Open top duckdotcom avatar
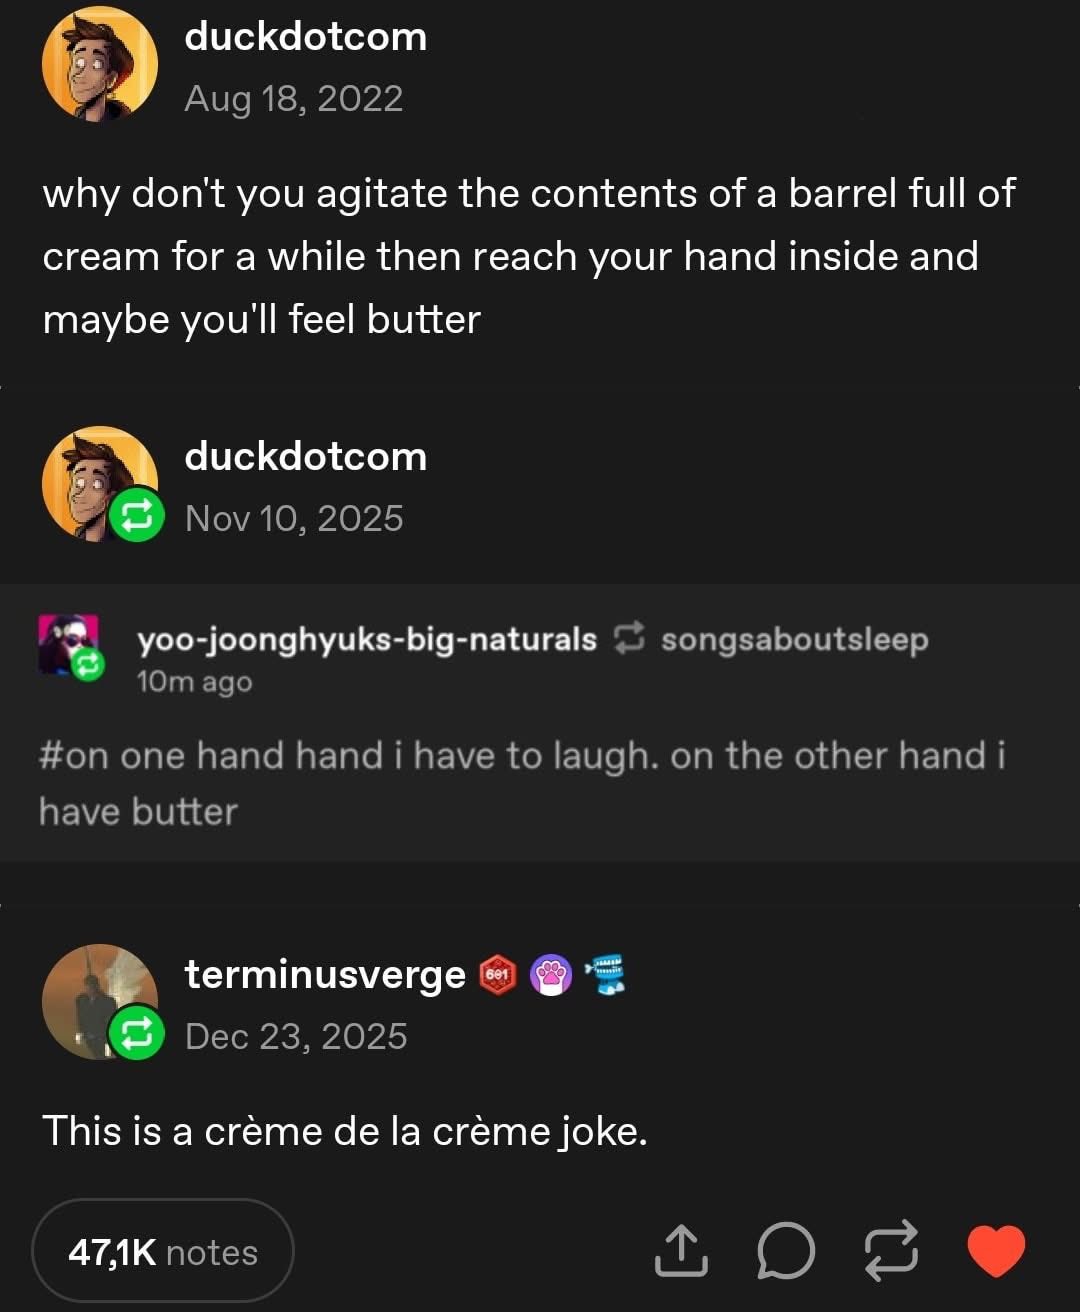 99,63
